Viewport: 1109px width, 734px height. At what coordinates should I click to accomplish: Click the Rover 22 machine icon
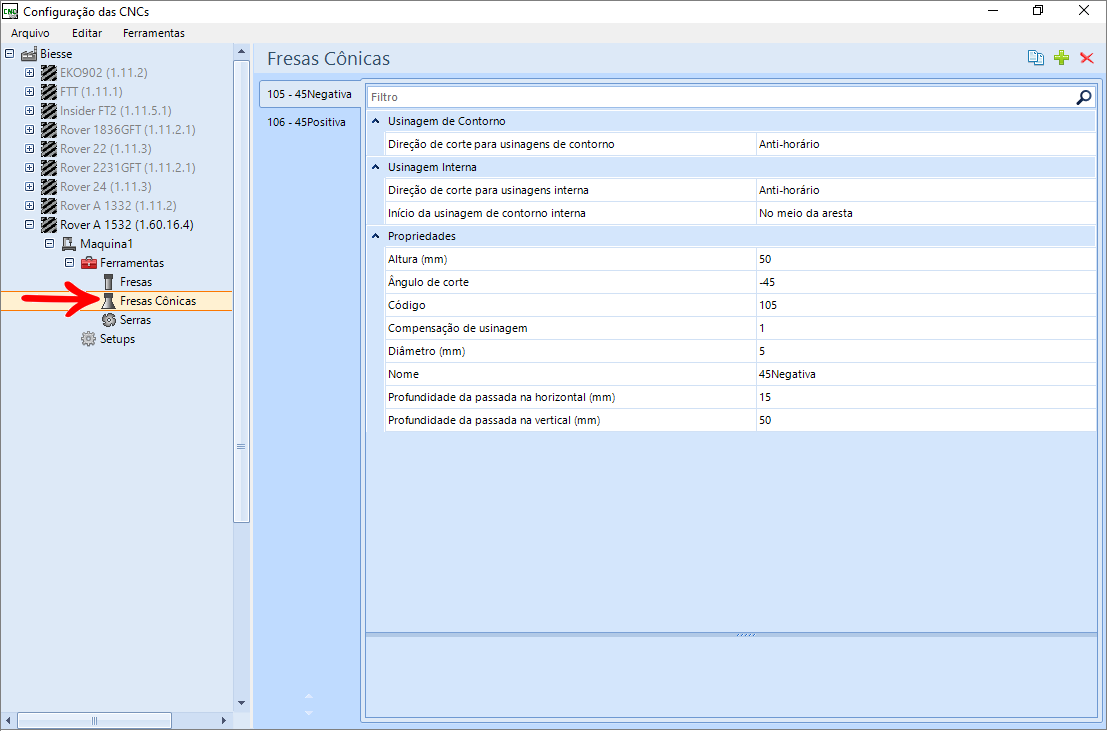(x=49, y=149)
